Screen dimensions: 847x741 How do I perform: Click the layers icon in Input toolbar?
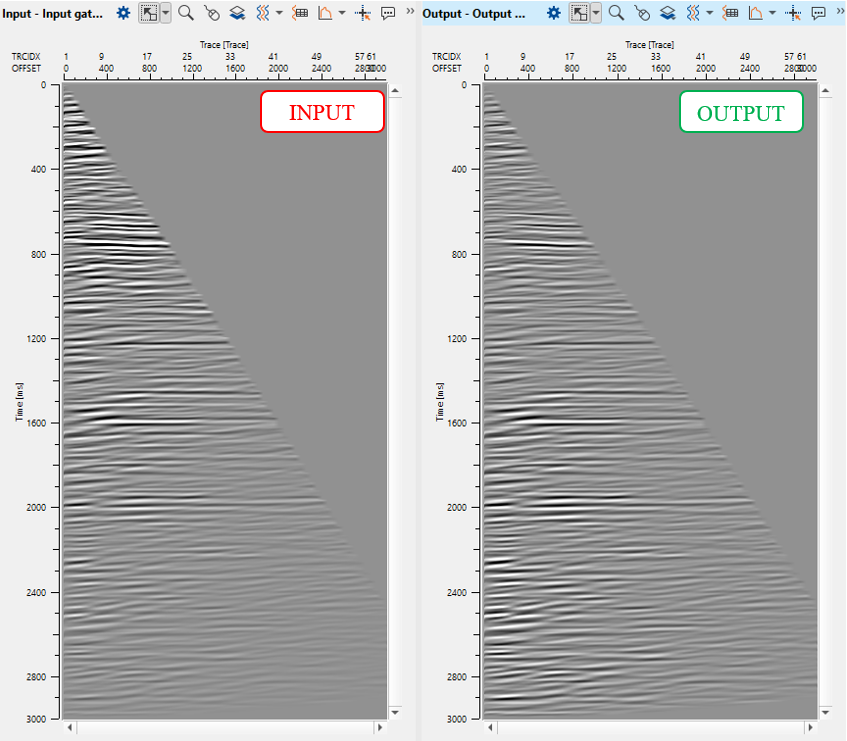tap(237, 13)
